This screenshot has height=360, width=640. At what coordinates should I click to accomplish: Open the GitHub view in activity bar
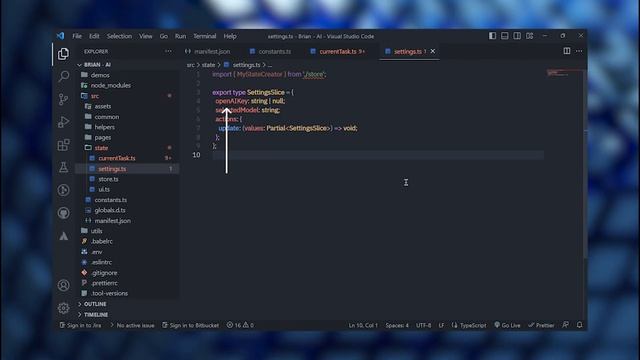point(64,213)
